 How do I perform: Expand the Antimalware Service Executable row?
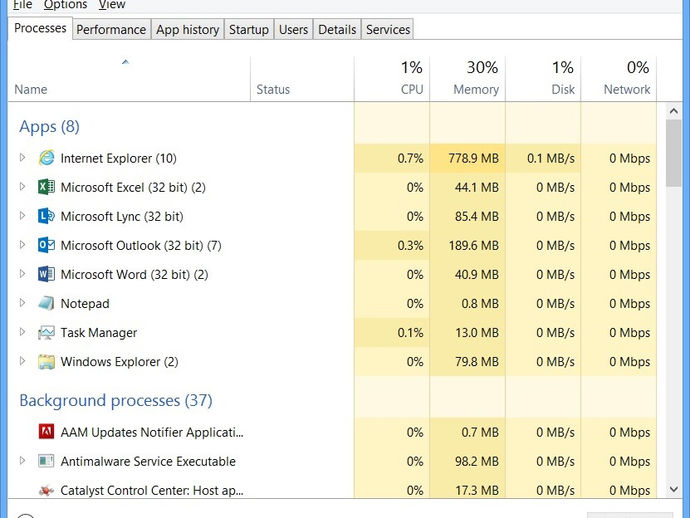[x=22, y=460]
